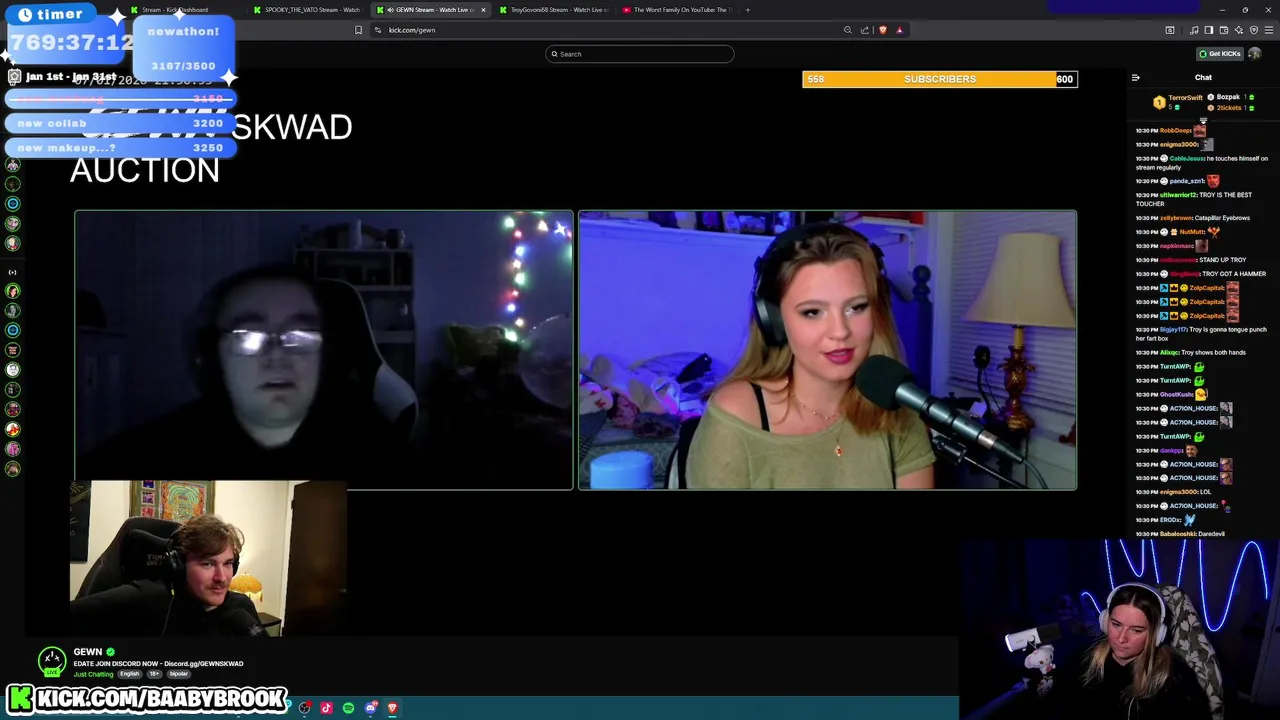Close the GEWN Stream tab

coord(483,10)
